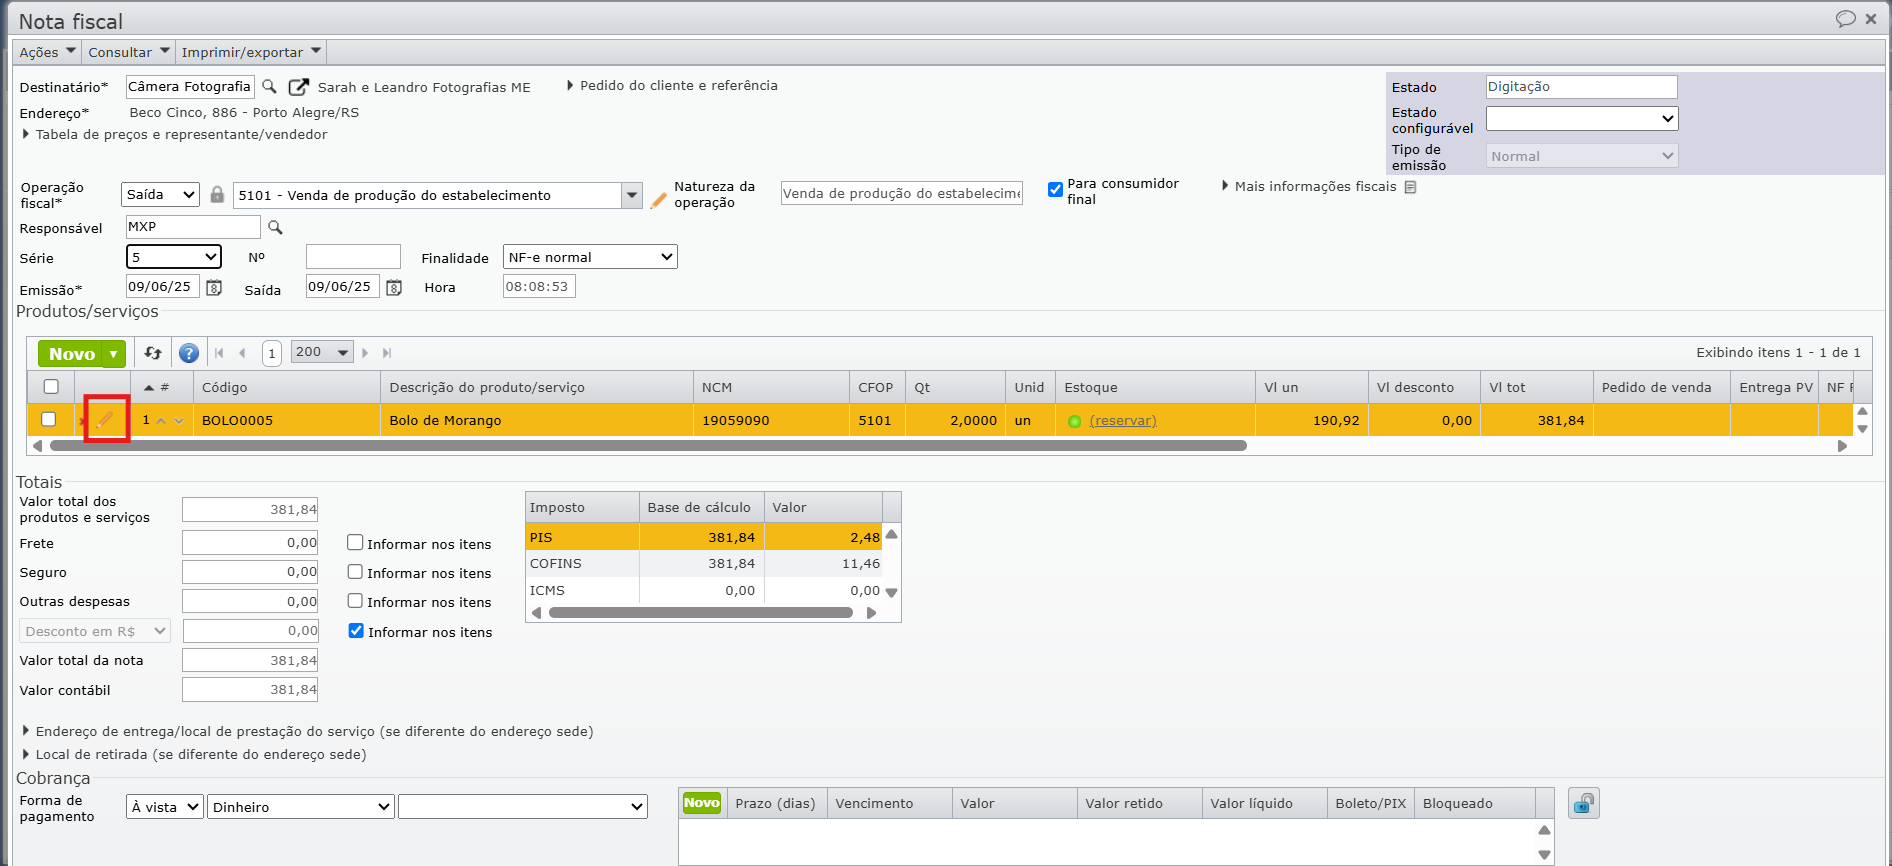Open the 200 items per page dropdown
Viewport: 1892px width, 866px height.
click(322, 352)
